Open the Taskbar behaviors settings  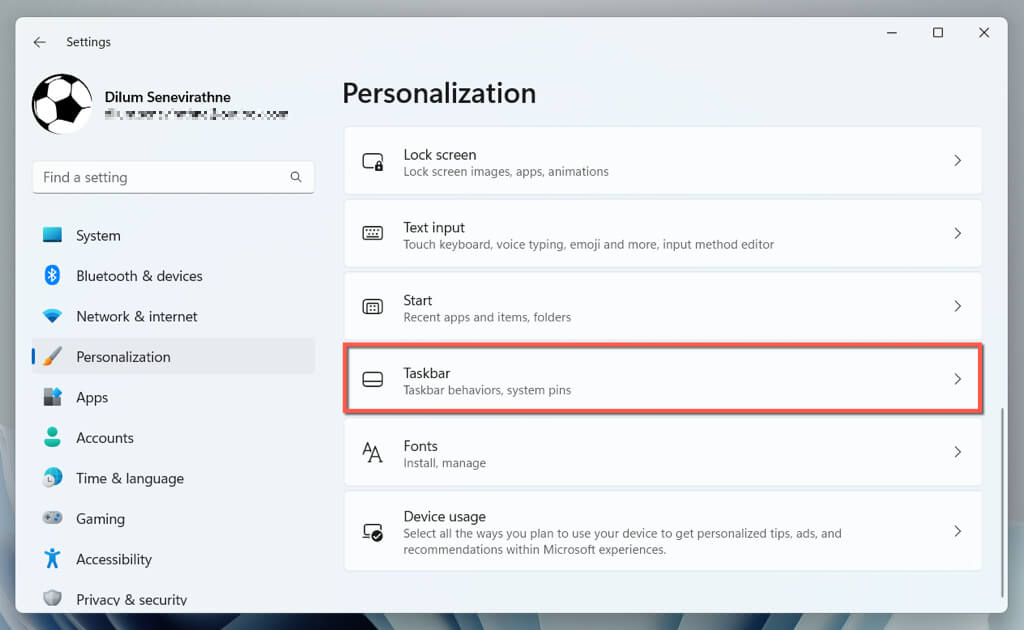(x=662, y=380)
